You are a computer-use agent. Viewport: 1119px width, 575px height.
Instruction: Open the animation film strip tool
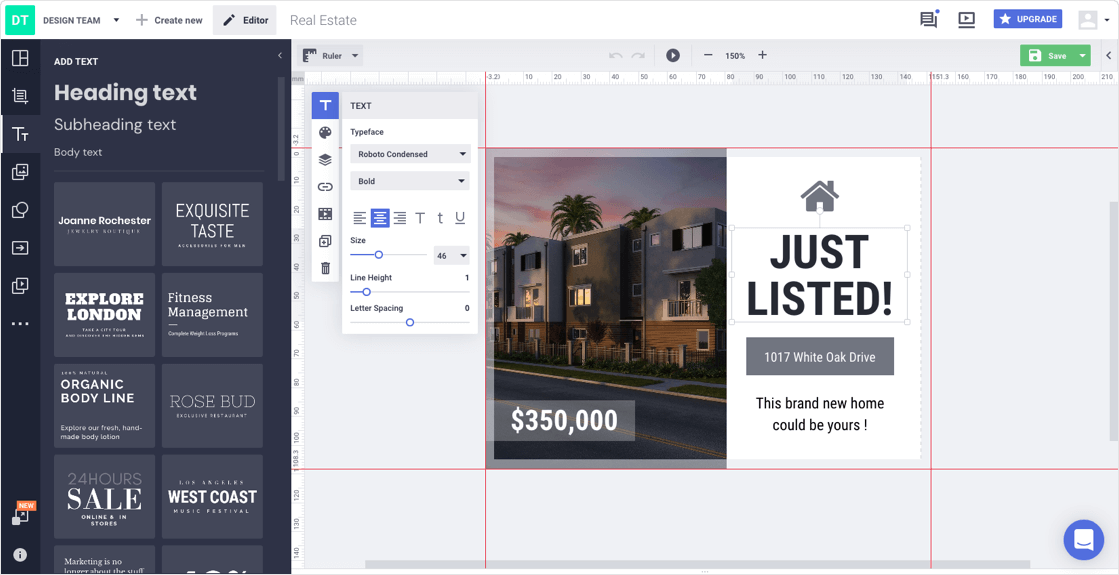pyautogui.click(x=325, y=214)
